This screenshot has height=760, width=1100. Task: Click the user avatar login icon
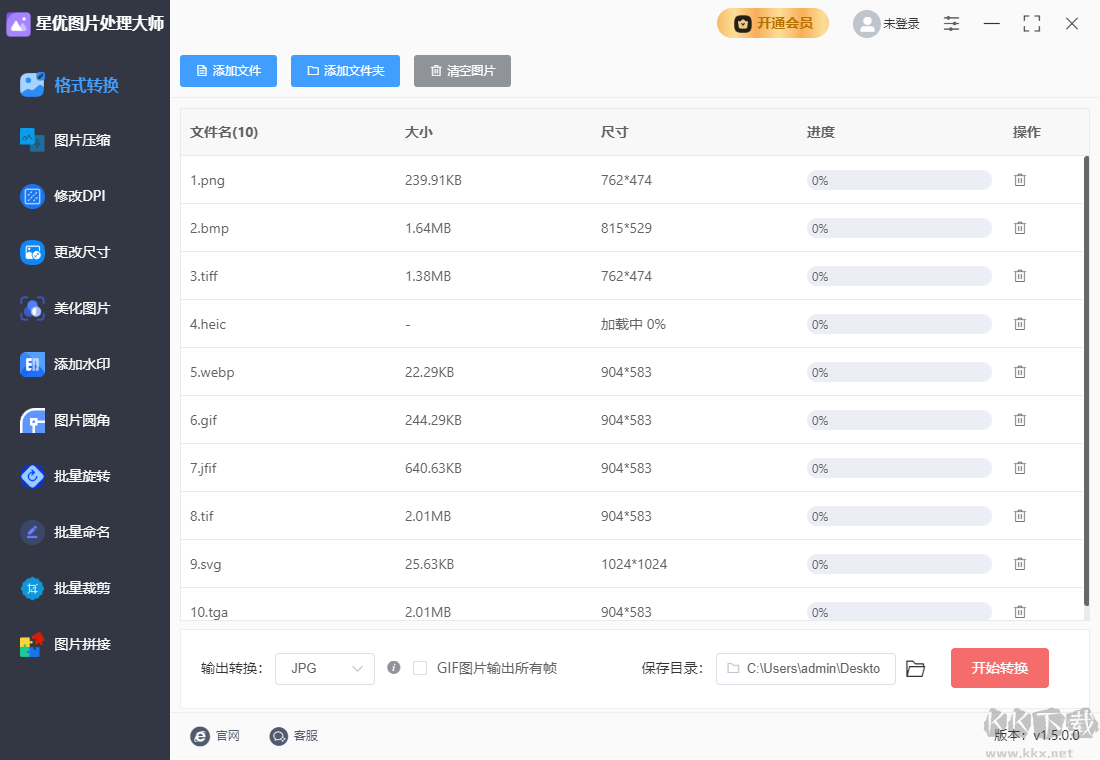[x=865, y=24]
